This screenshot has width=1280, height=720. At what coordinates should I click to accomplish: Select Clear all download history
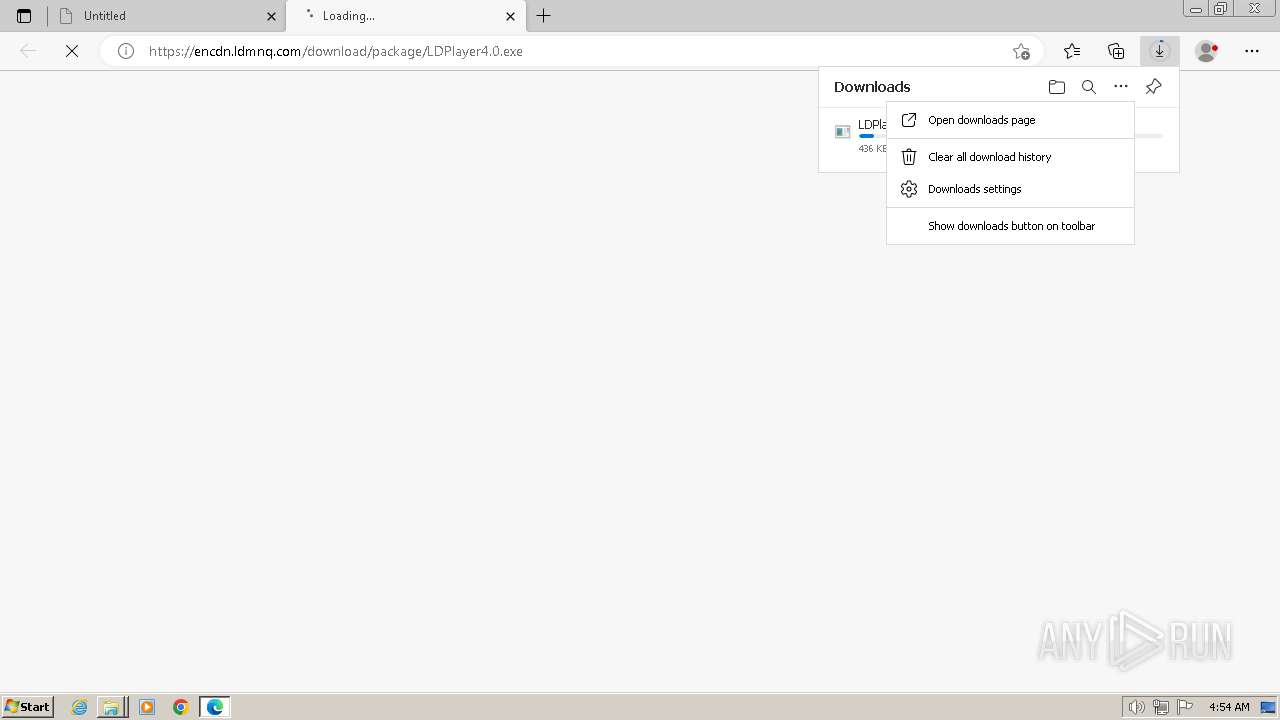1010,157
